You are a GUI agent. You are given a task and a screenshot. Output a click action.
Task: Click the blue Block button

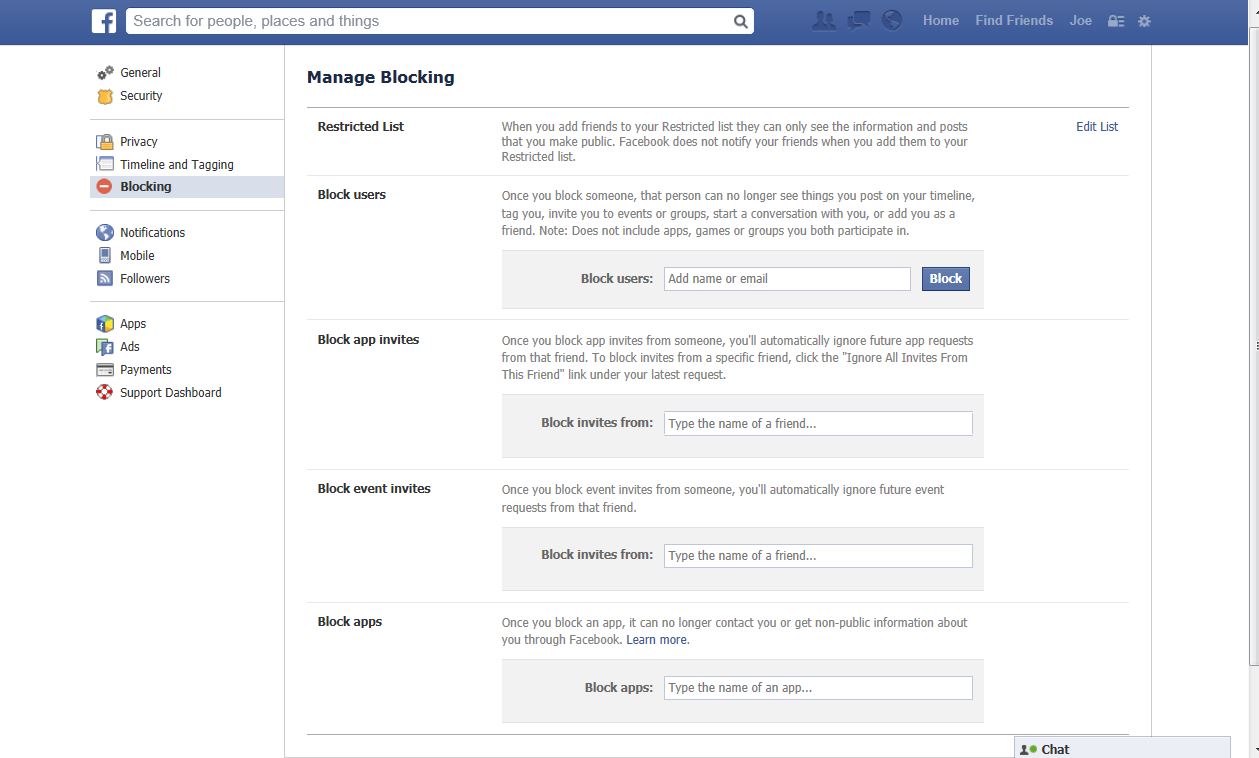(945, 279)
